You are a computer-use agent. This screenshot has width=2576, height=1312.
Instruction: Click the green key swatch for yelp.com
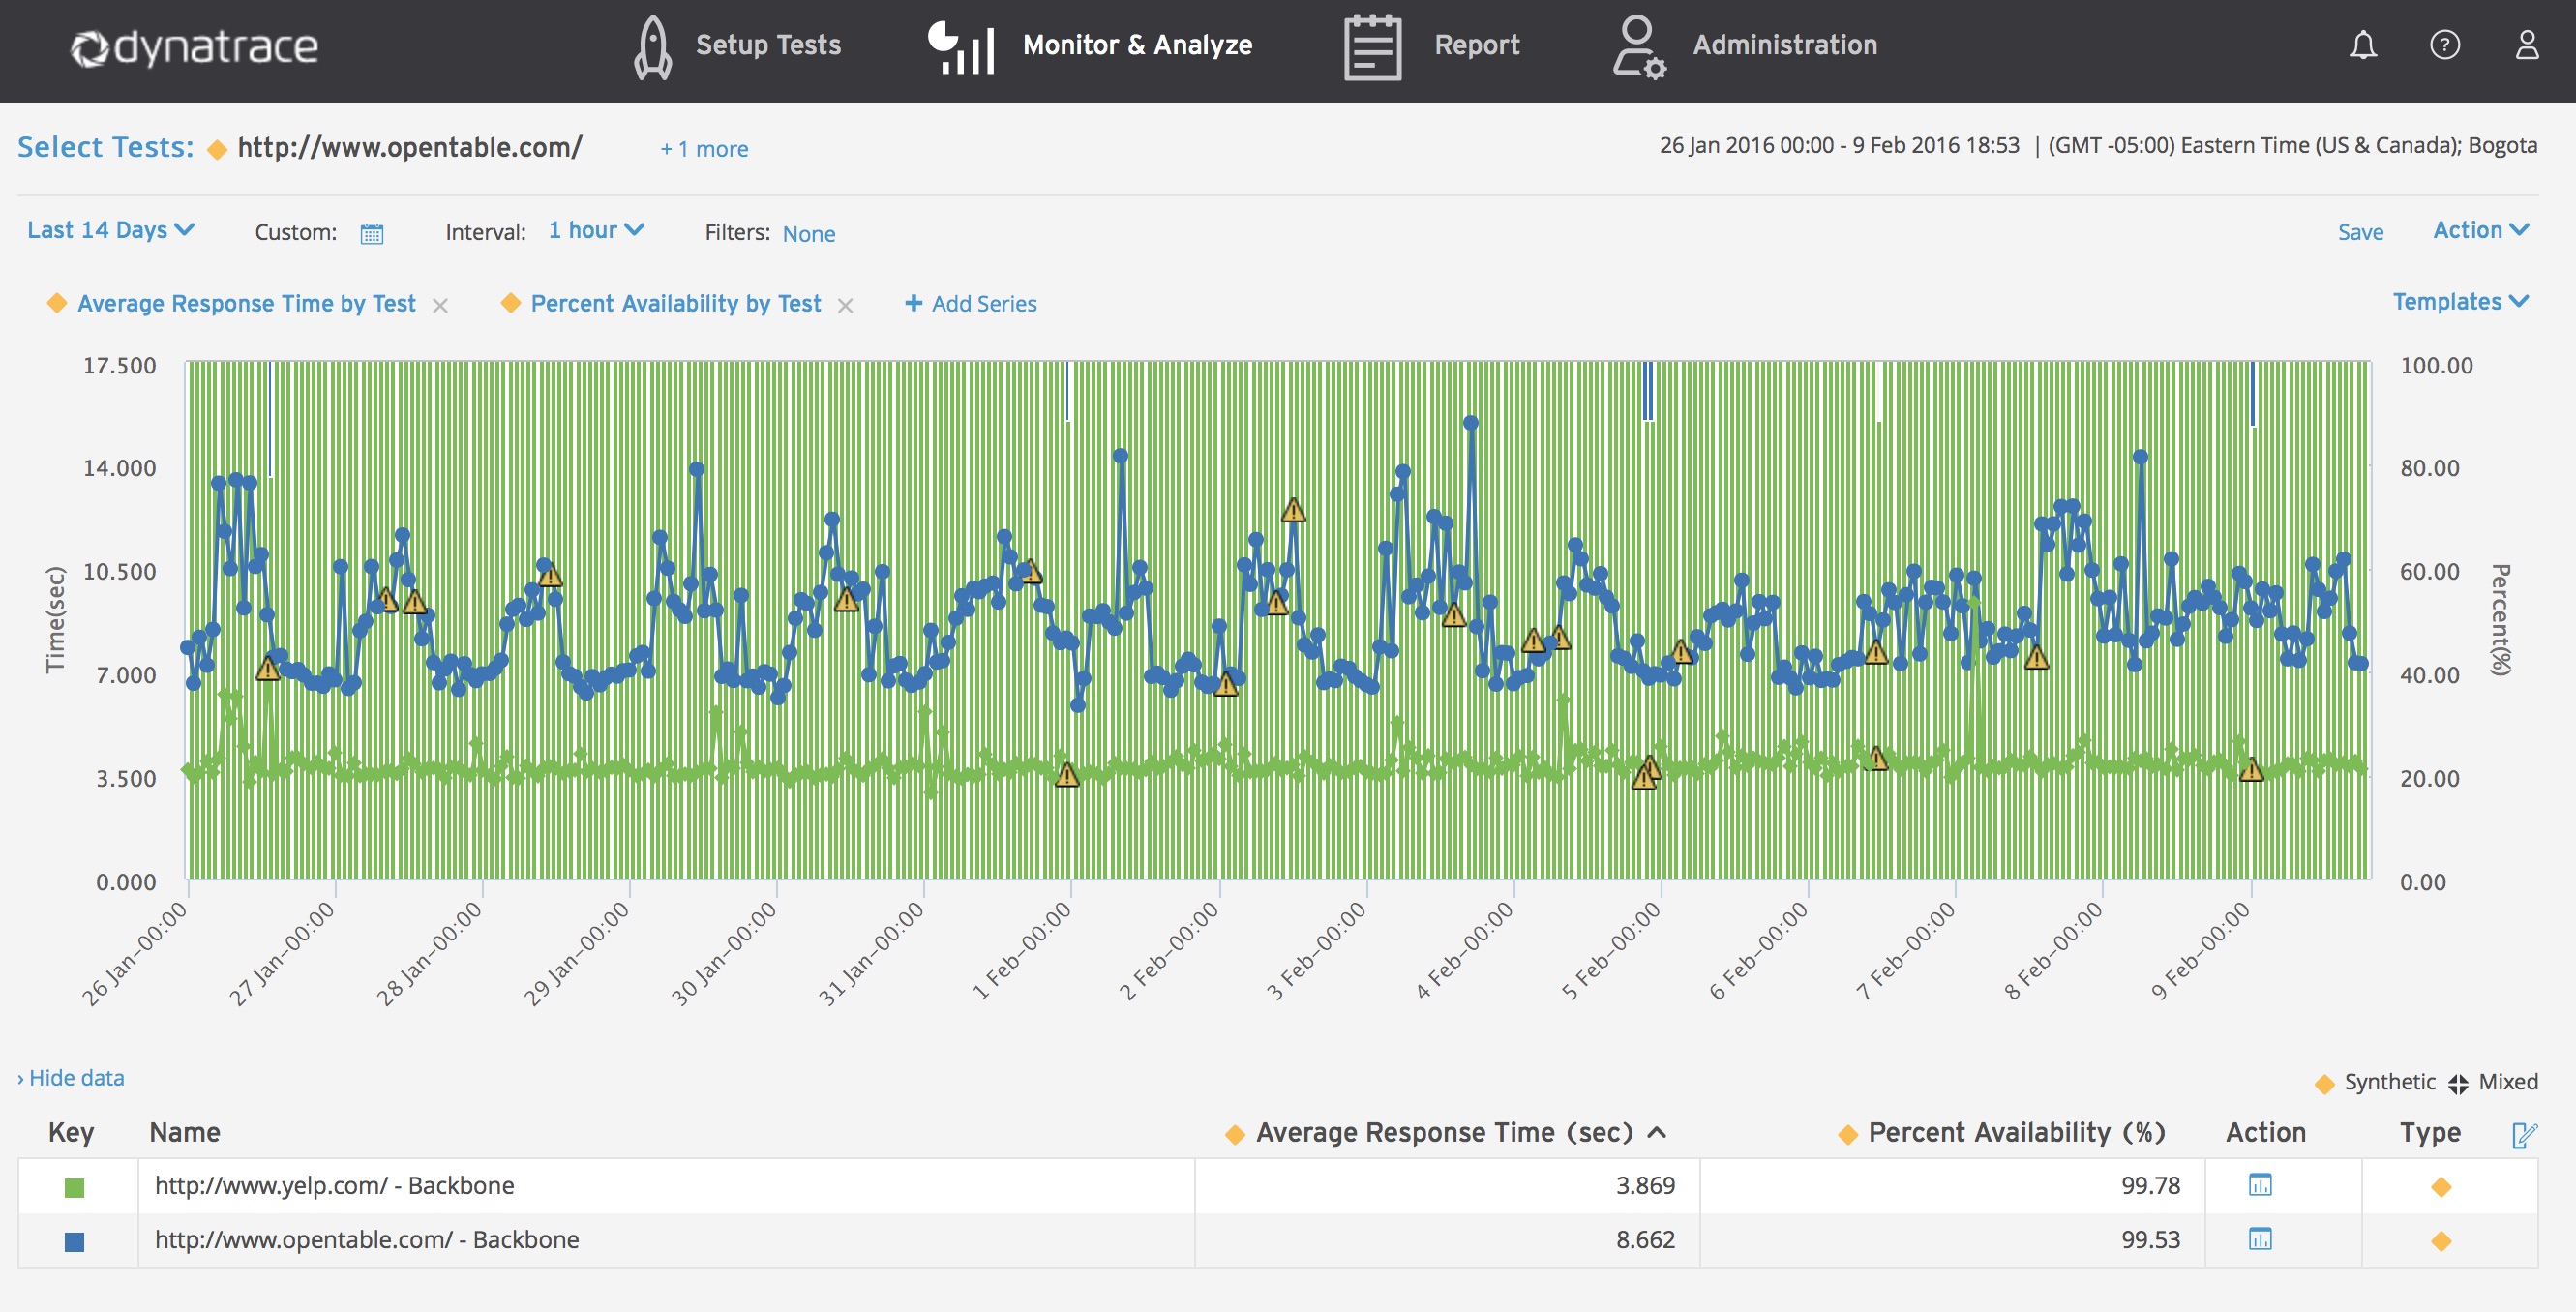[x=74, y=1188]
